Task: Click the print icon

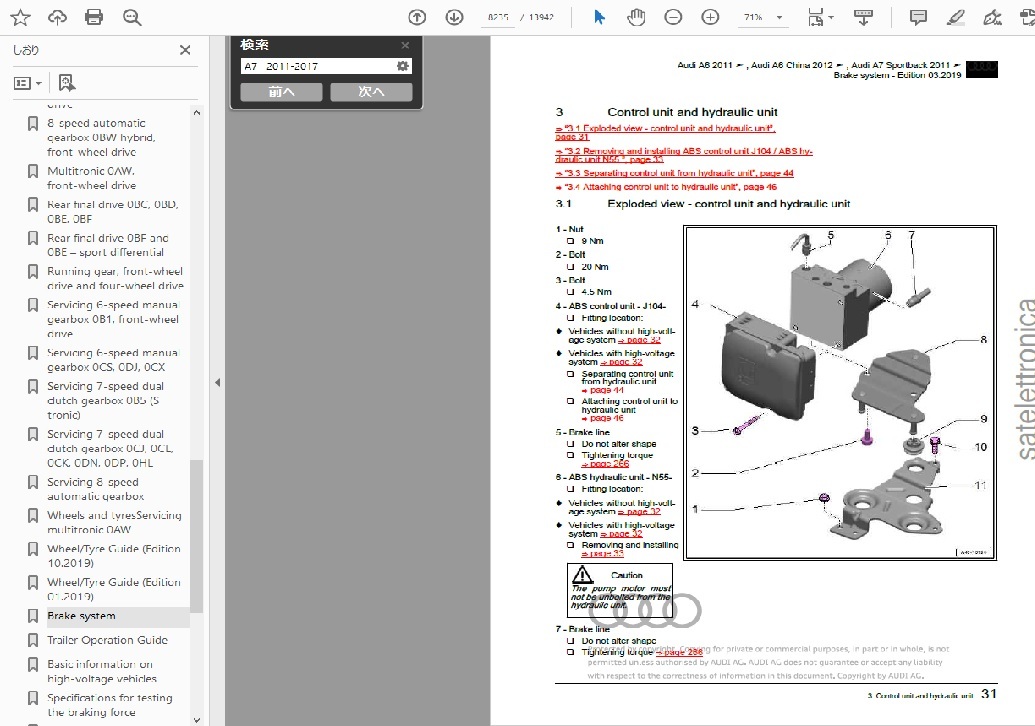Action: click(x=94, y=17)
